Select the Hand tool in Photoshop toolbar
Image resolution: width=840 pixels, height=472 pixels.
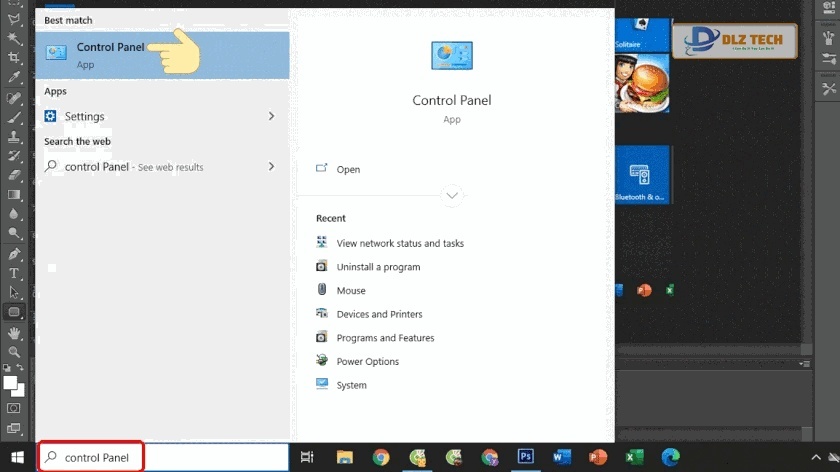coord(14,332)
